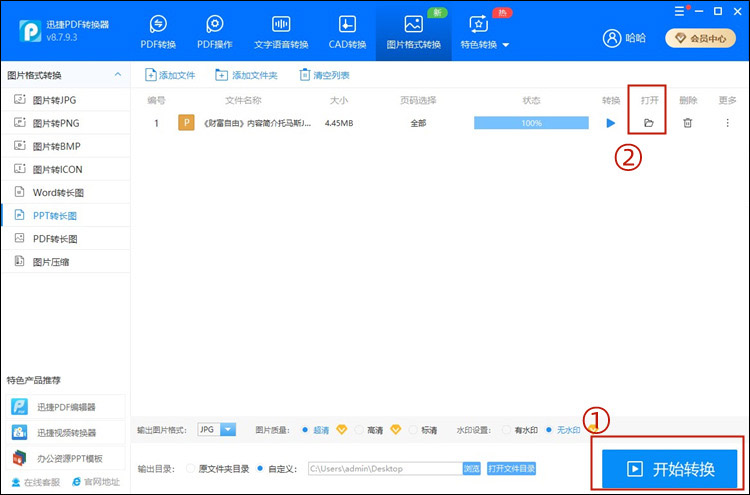Click the 状态 column header

point(531,100)
